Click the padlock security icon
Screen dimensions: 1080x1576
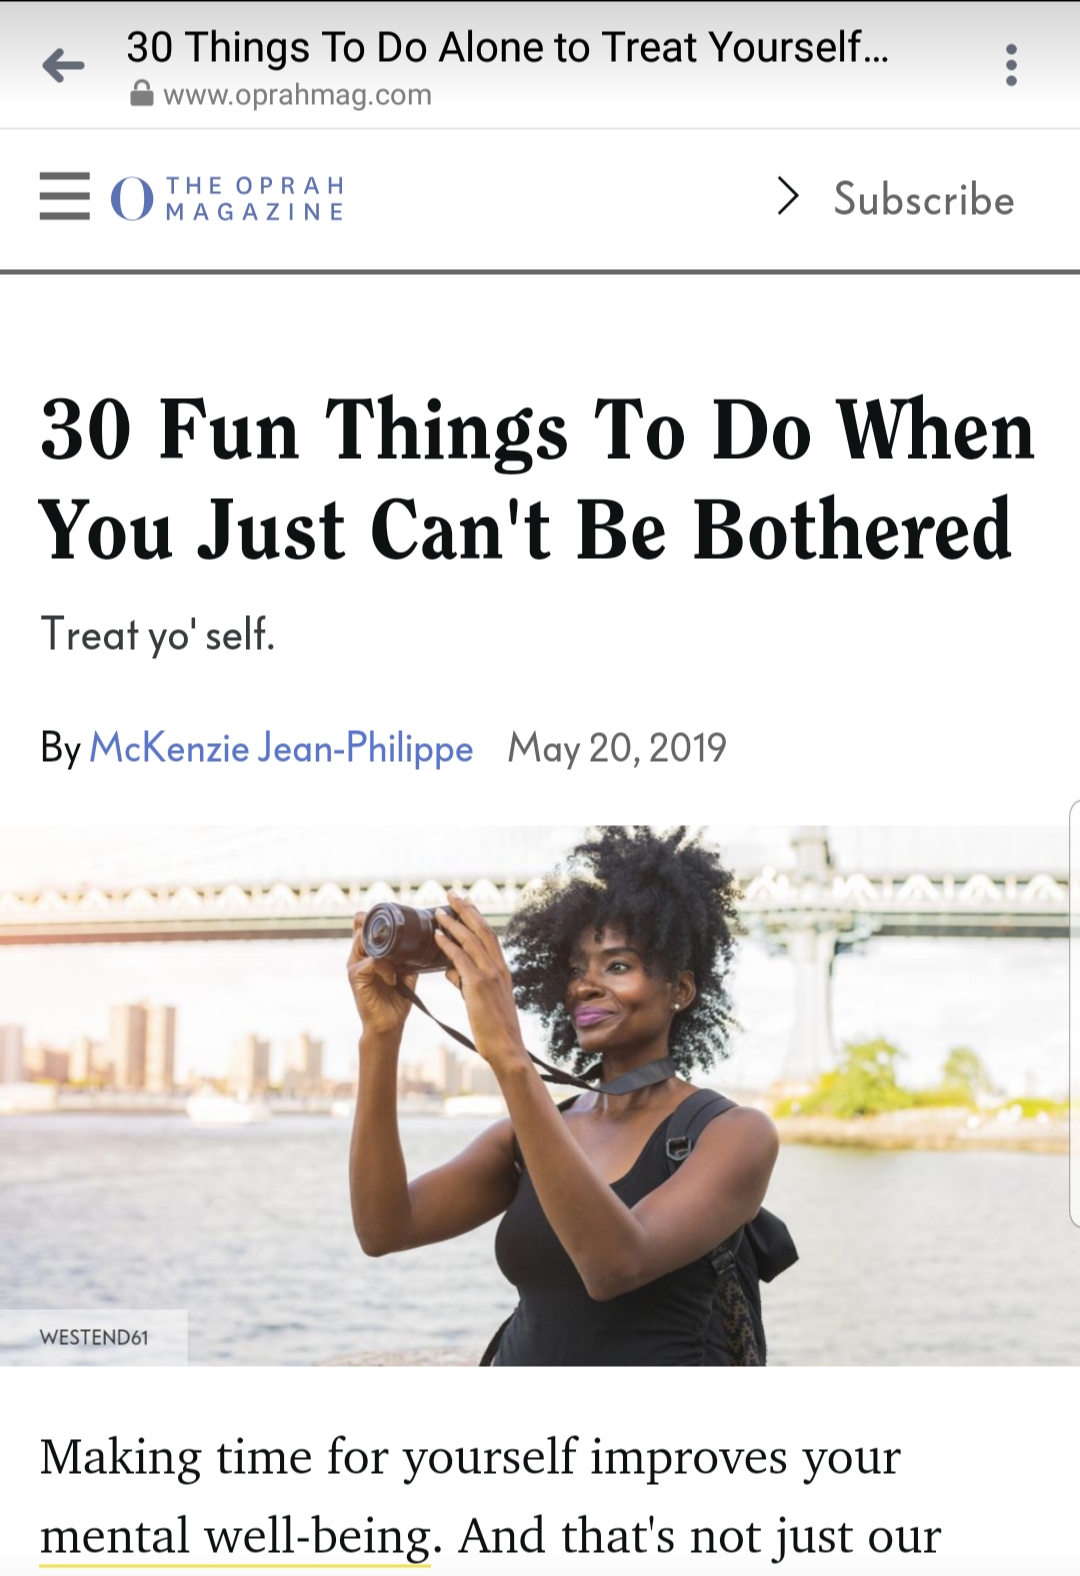pos(142,95)
